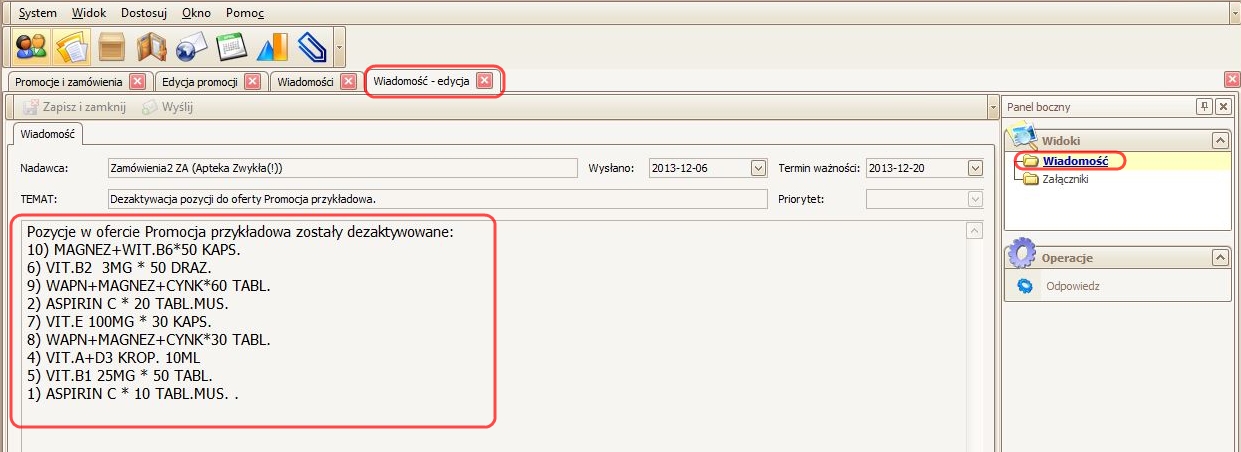Screen dimensions: 1241x452
Task: Open the Widok menu
Action: tap(90, 13)
